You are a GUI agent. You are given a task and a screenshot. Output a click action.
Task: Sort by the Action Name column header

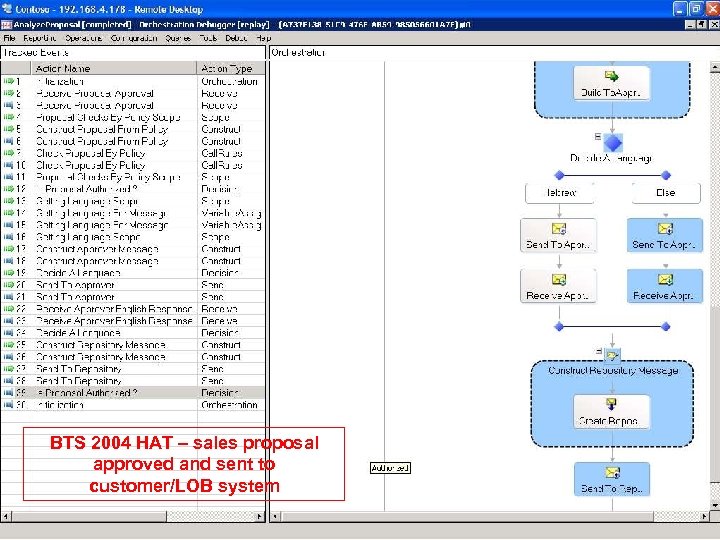pyautogui.click(x=113, y=68)
